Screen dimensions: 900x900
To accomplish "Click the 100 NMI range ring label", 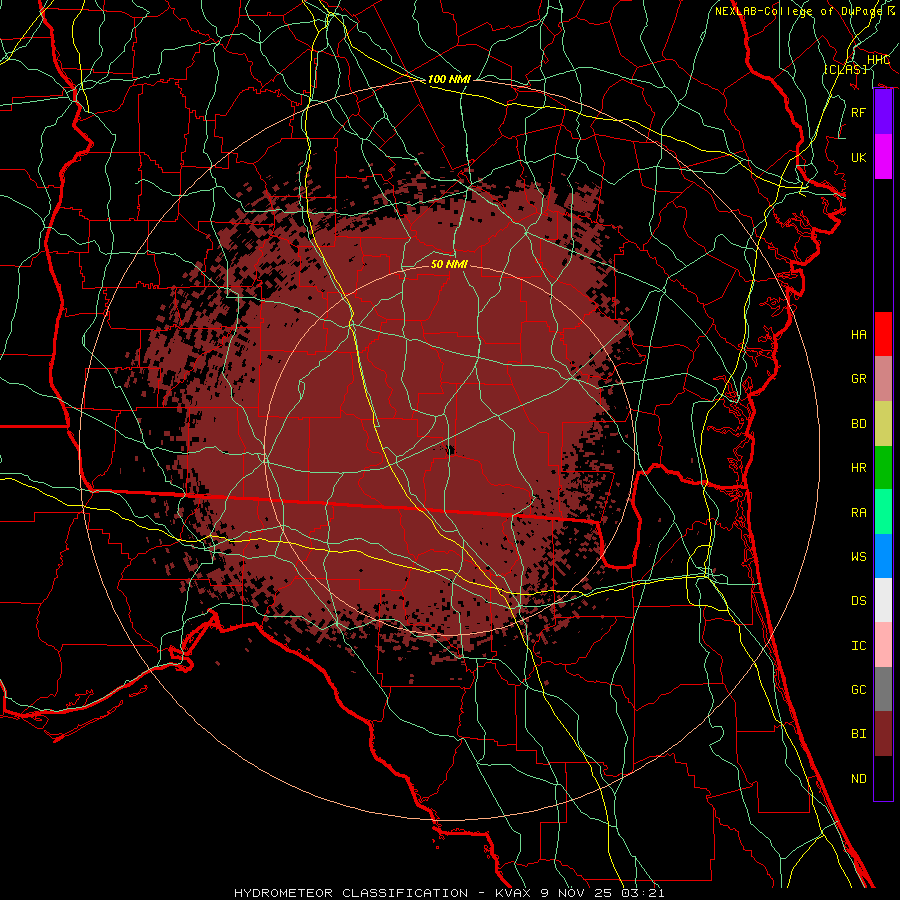I will [x=449, y=79].
